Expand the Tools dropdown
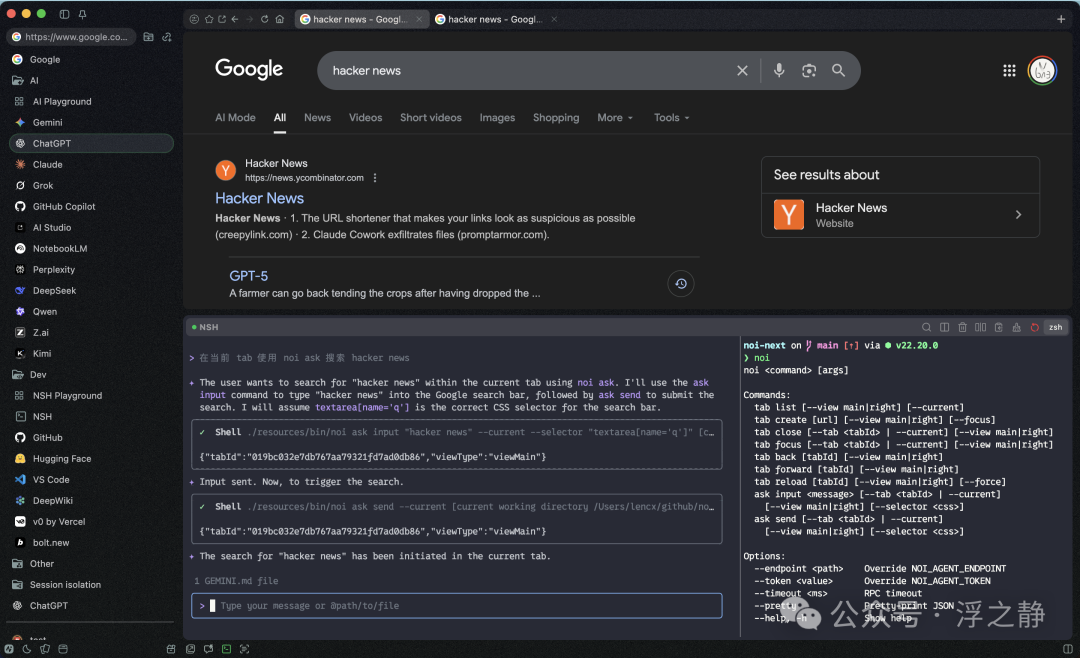The image size is (1080, 658). tap(672, 118)
